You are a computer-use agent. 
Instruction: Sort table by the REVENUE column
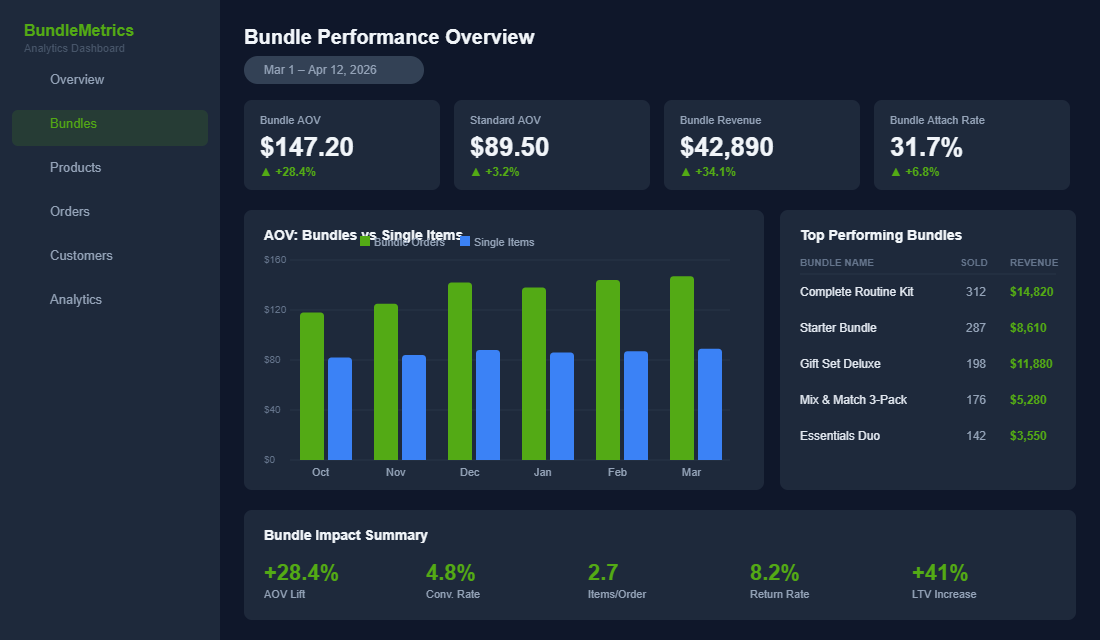click(x=1033, y=262)
